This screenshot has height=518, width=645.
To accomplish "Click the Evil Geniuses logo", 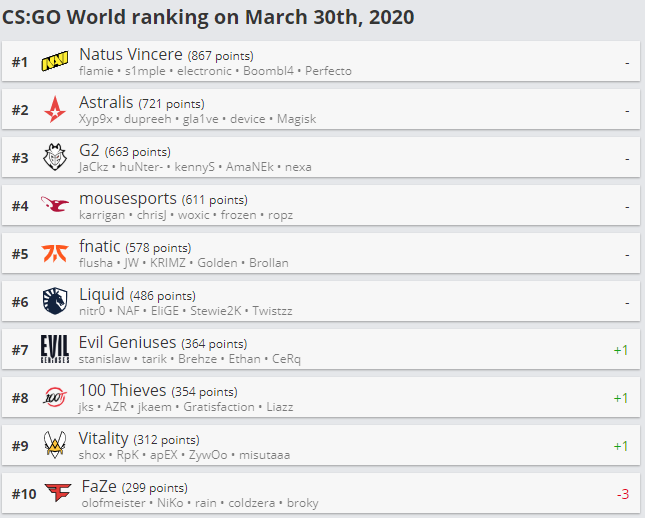I will (x=54, y=350).
